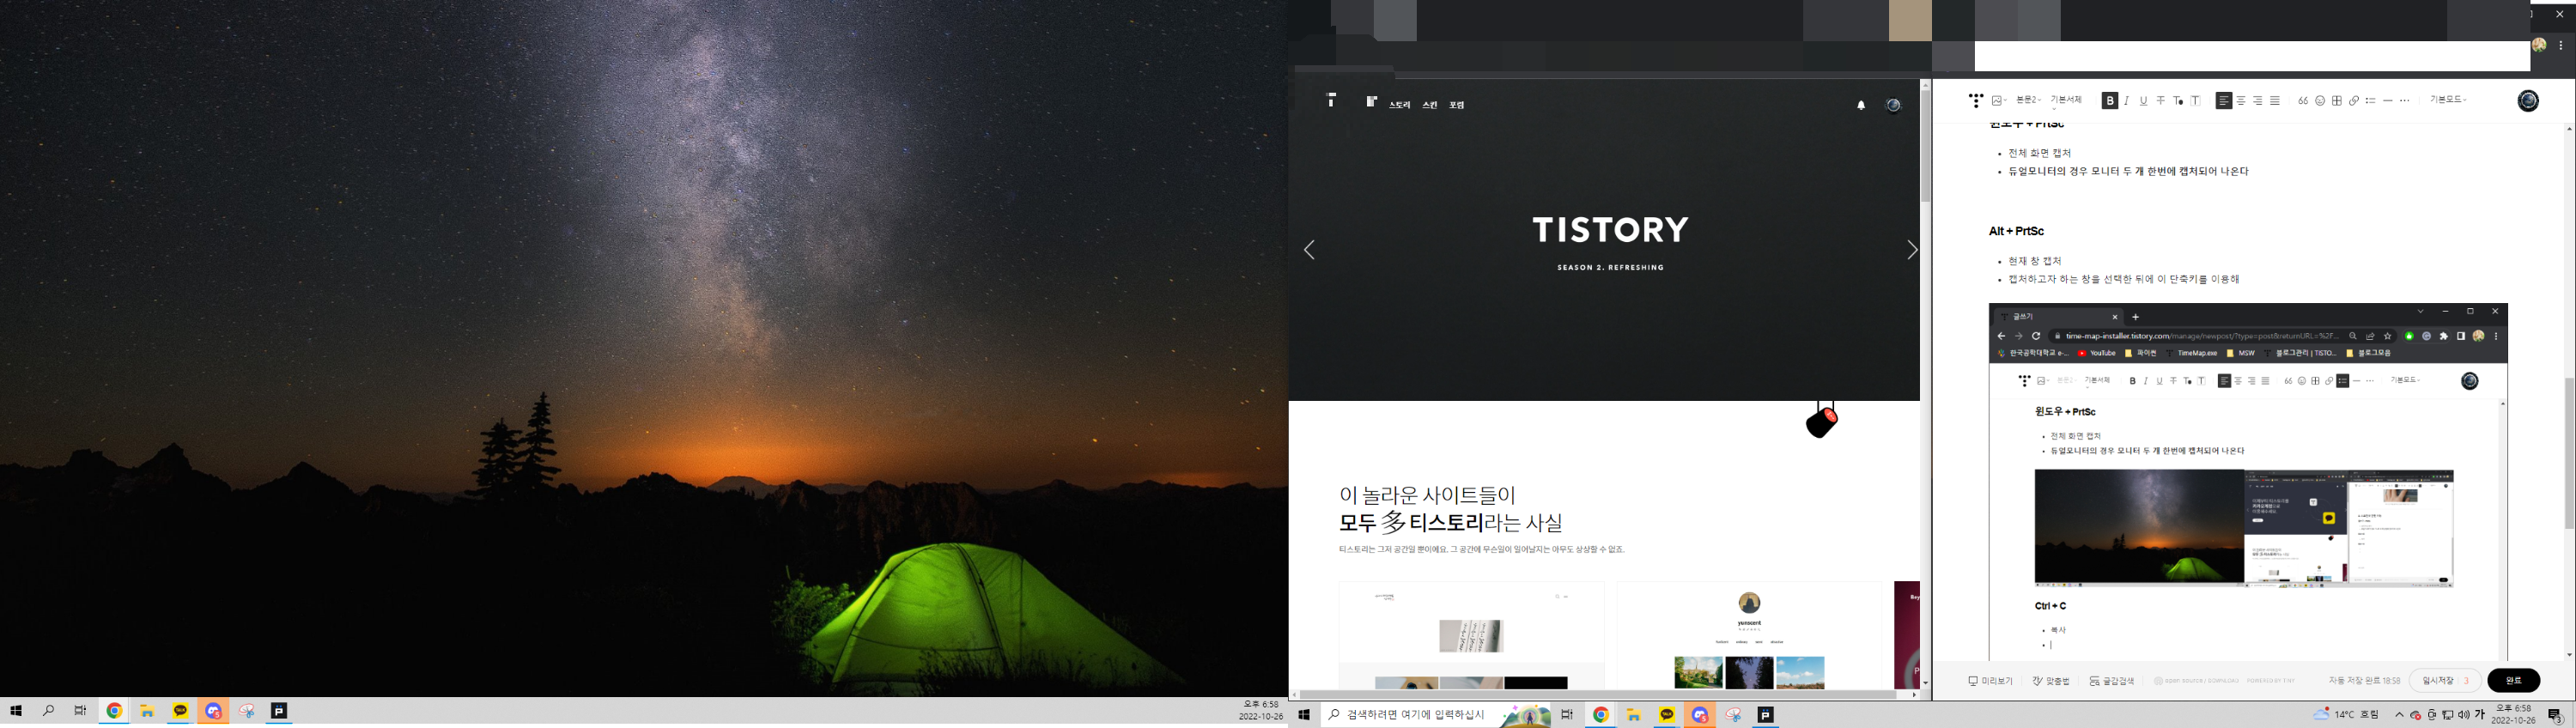The image size is (2576, 728).
Task: Click the Tistory home logo on dark header
Action: (1331, 100)
